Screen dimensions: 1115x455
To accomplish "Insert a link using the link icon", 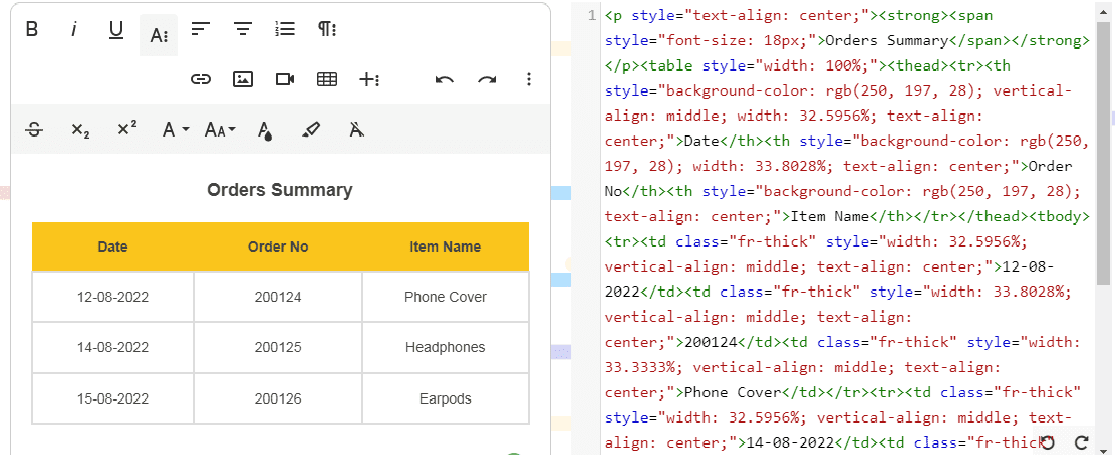I will (201, 79).
